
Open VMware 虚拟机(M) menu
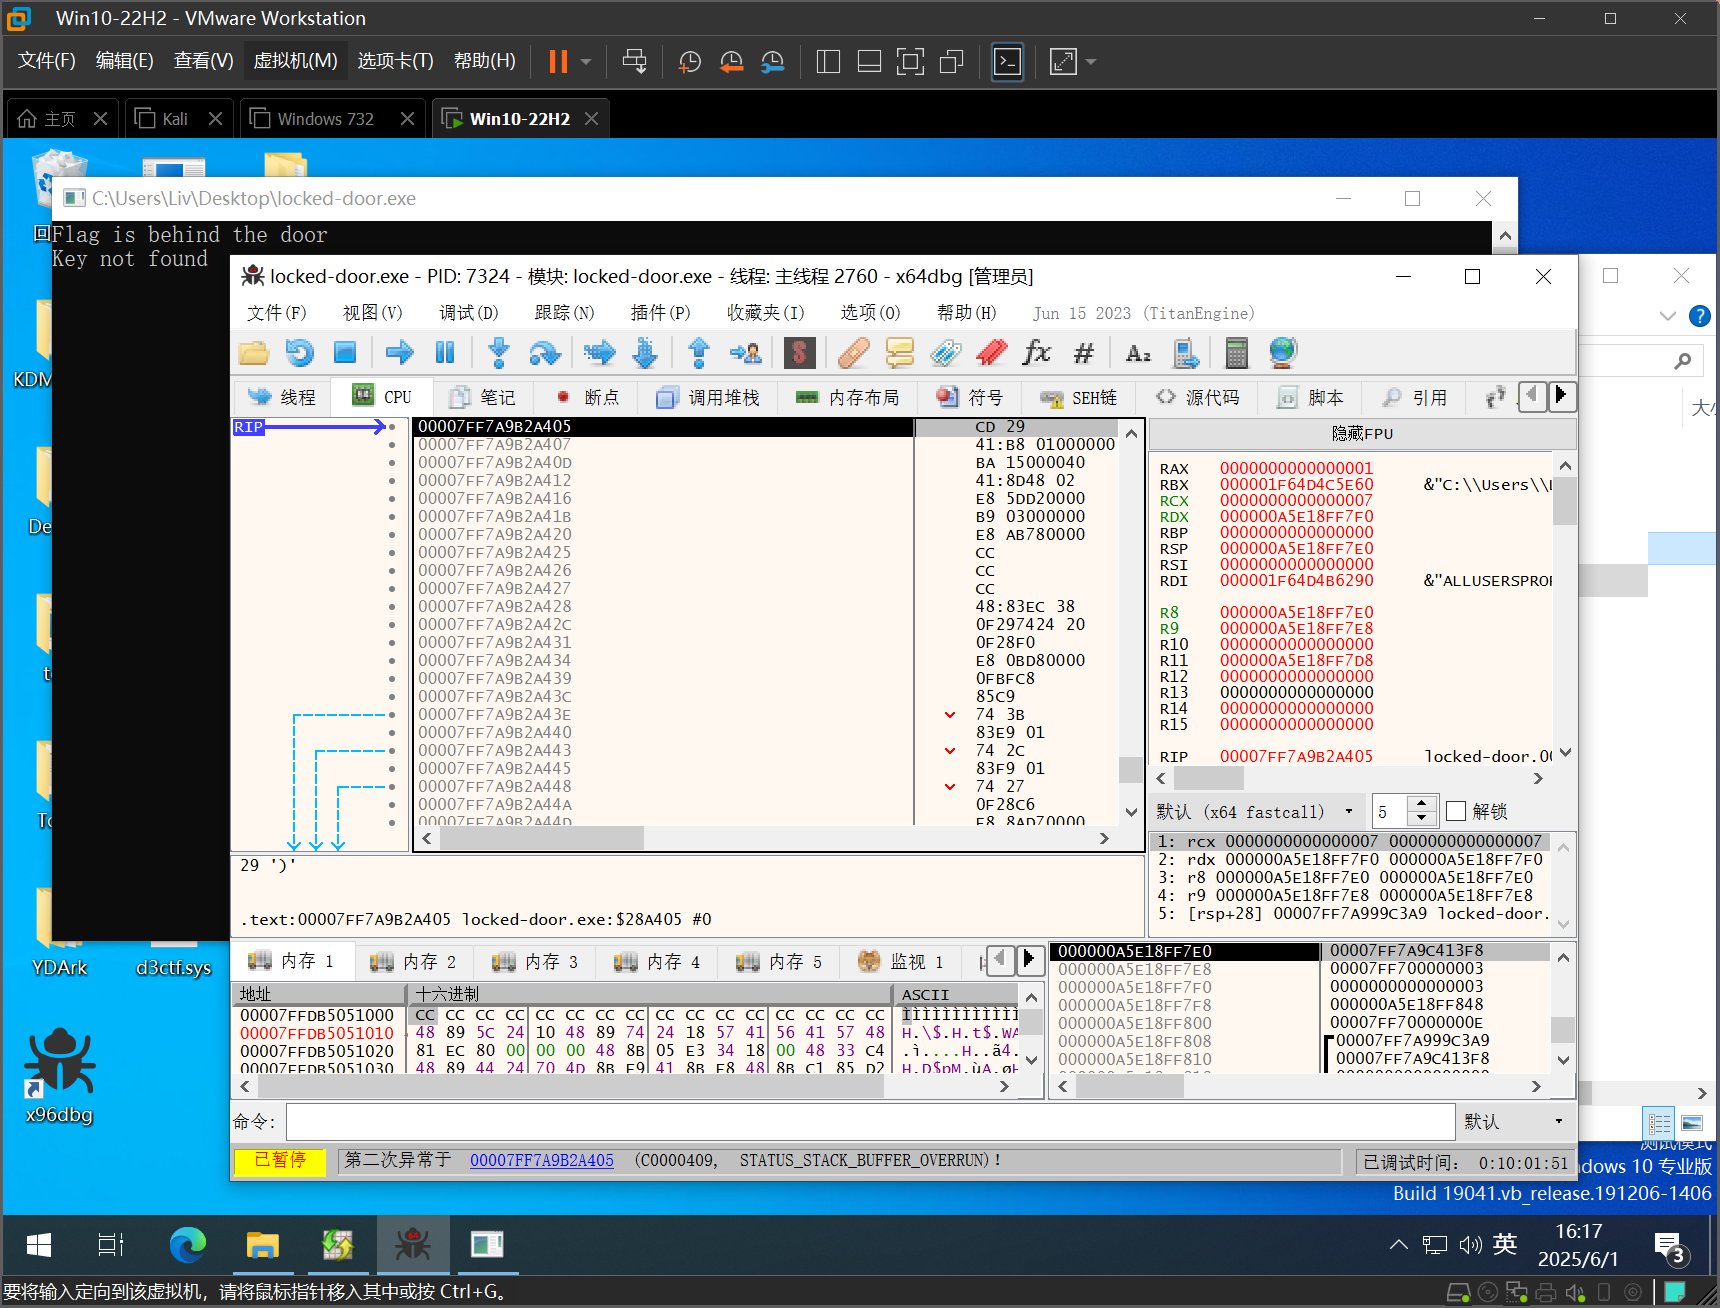coord(295,61)
